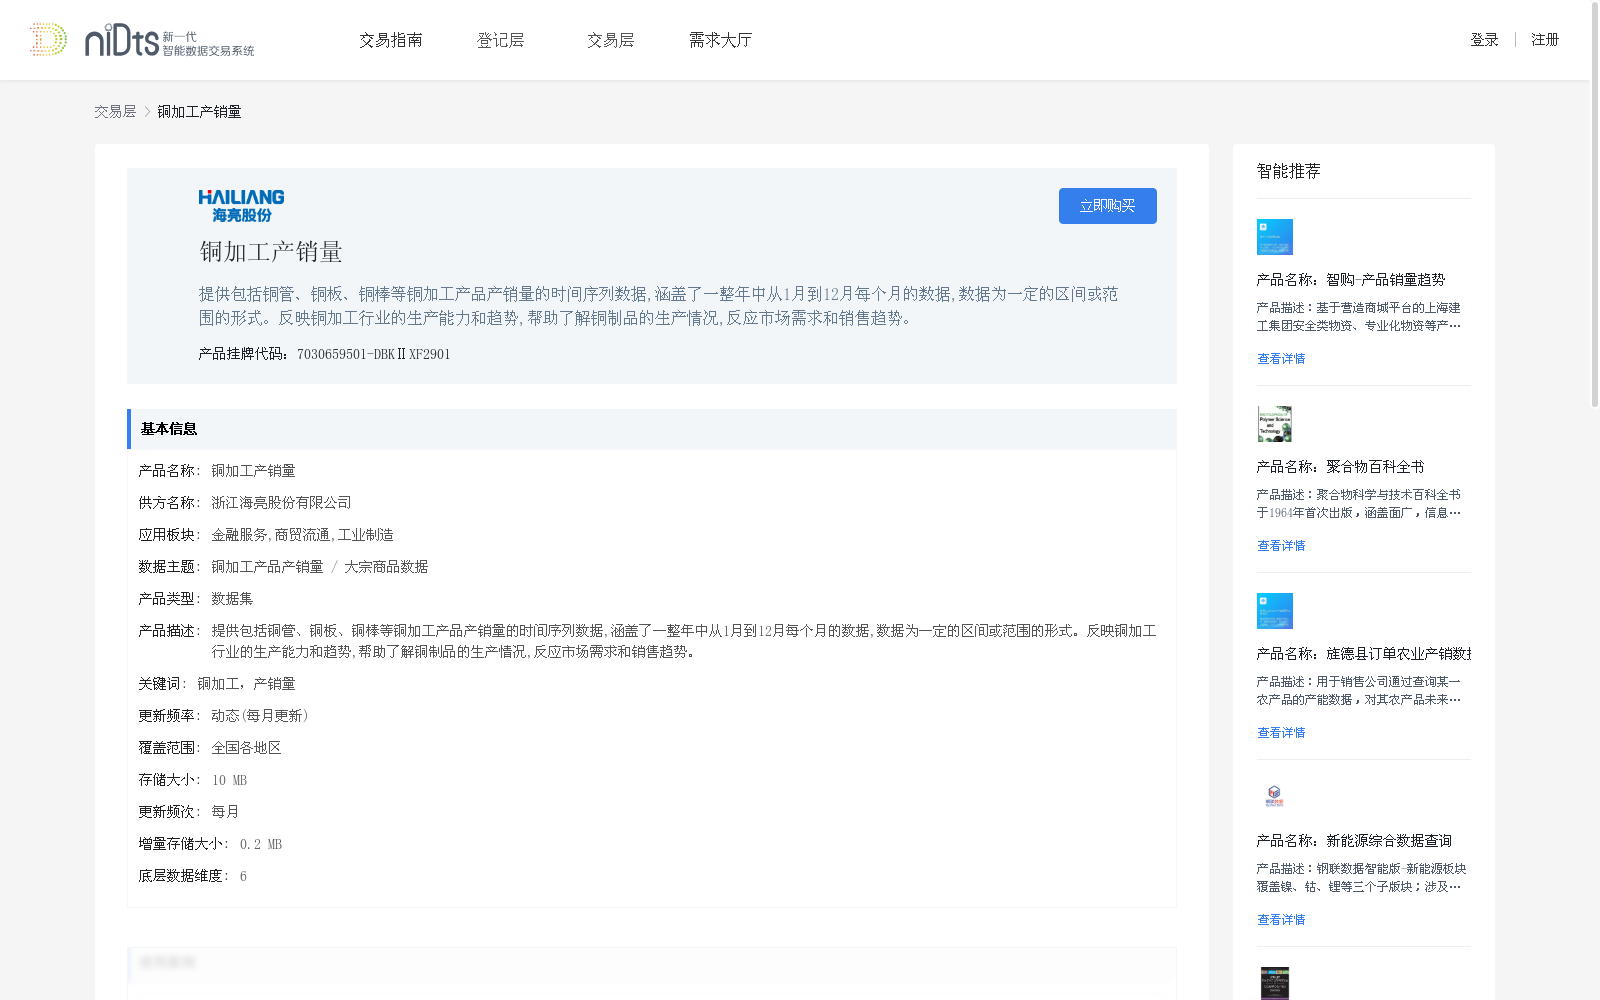Click product name 智购-产品销量趋势
Screen dimensions: 1600x1000
[1386, 280]
